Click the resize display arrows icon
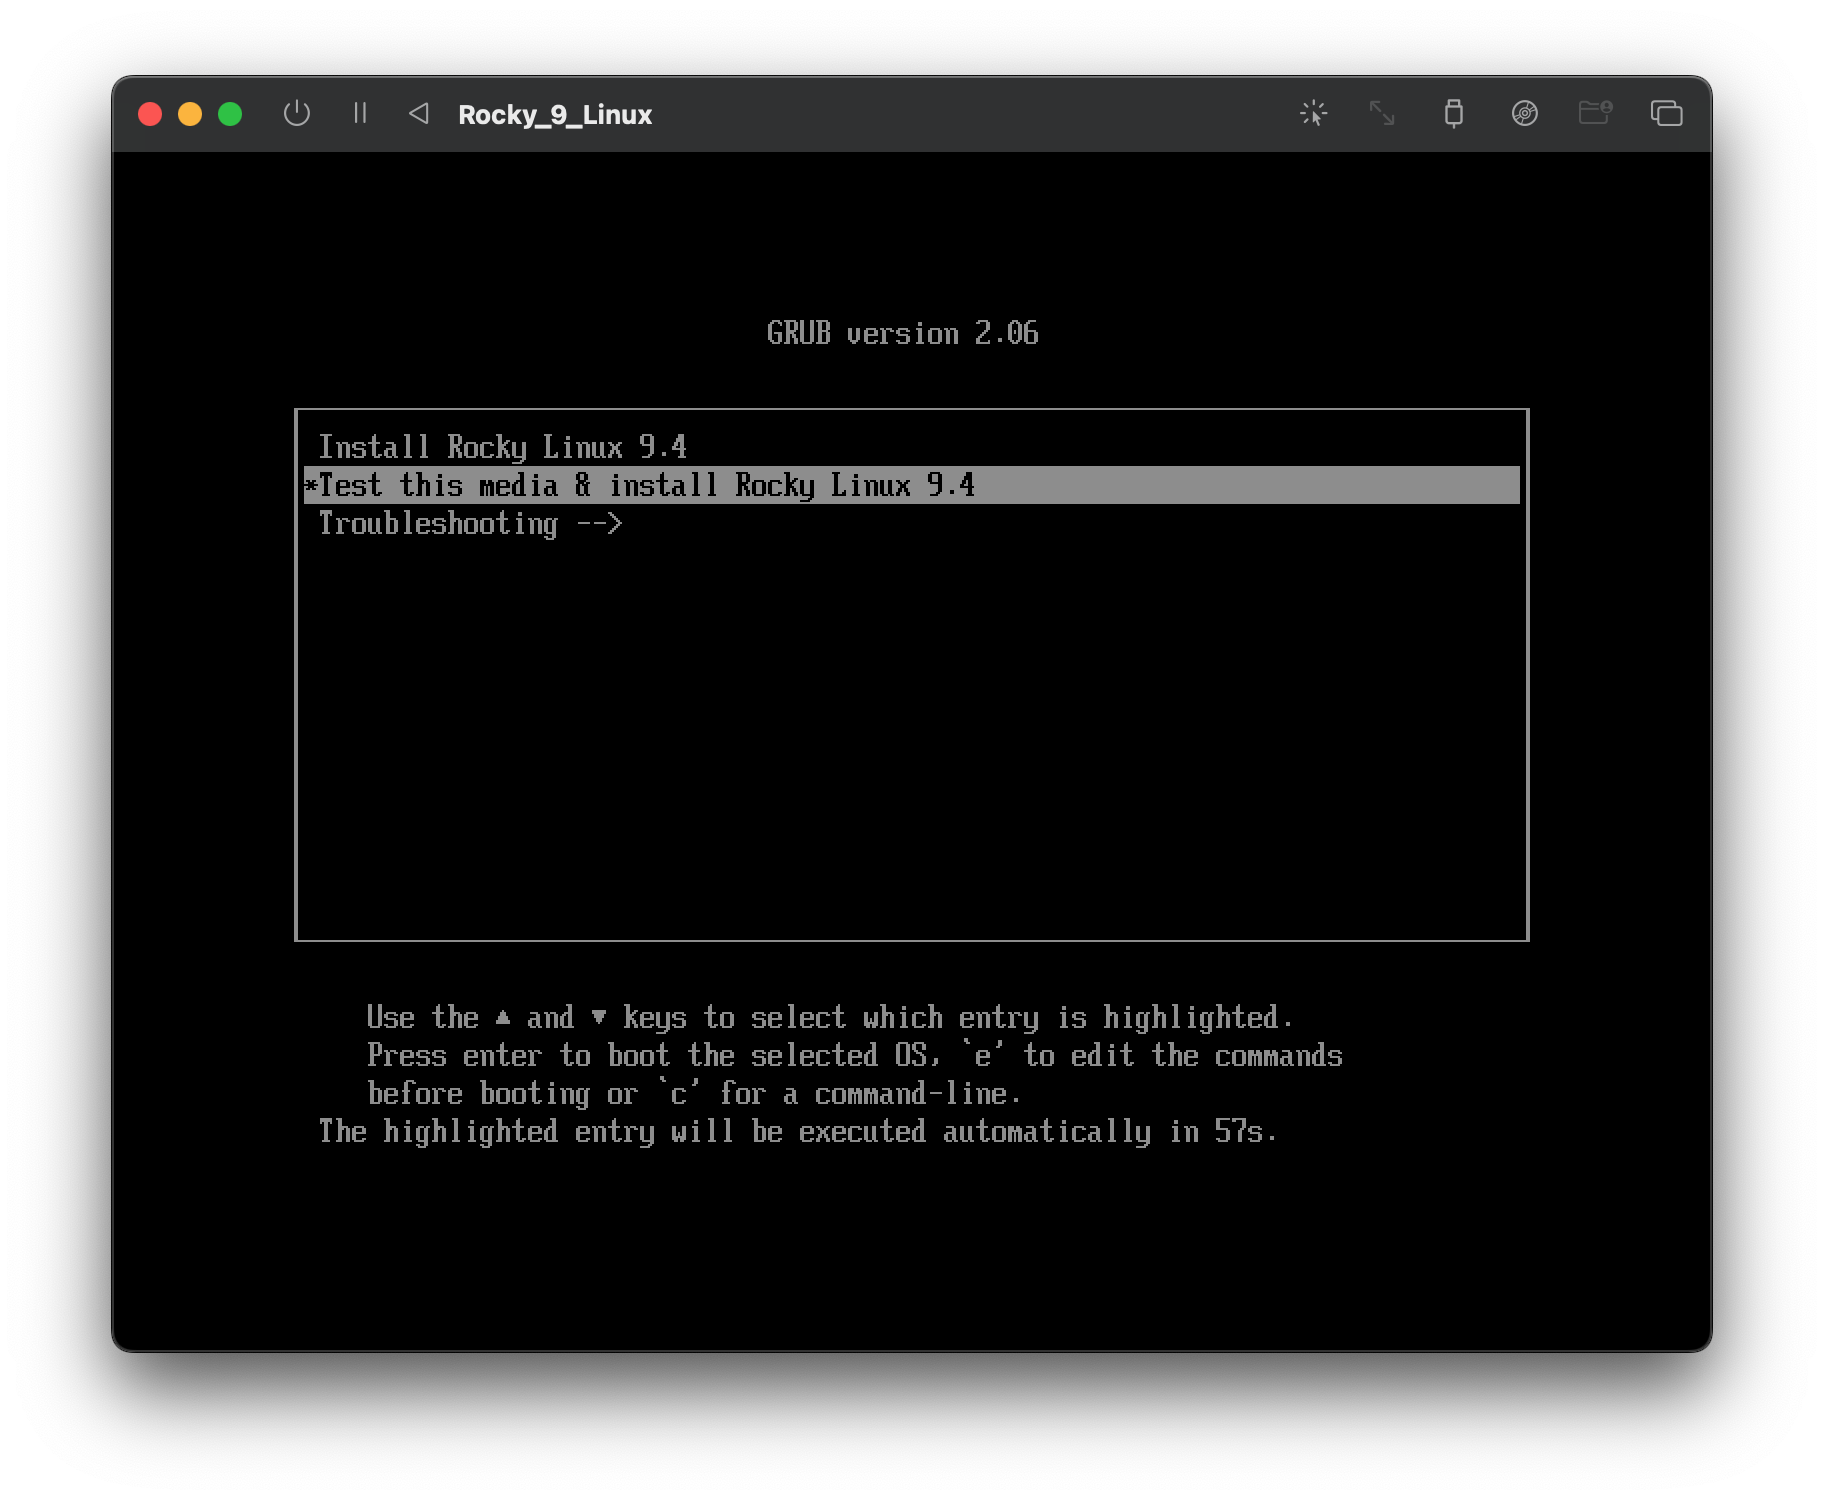The height and width of the screenshot is (1500, 1824). [x=1382, y=113]
